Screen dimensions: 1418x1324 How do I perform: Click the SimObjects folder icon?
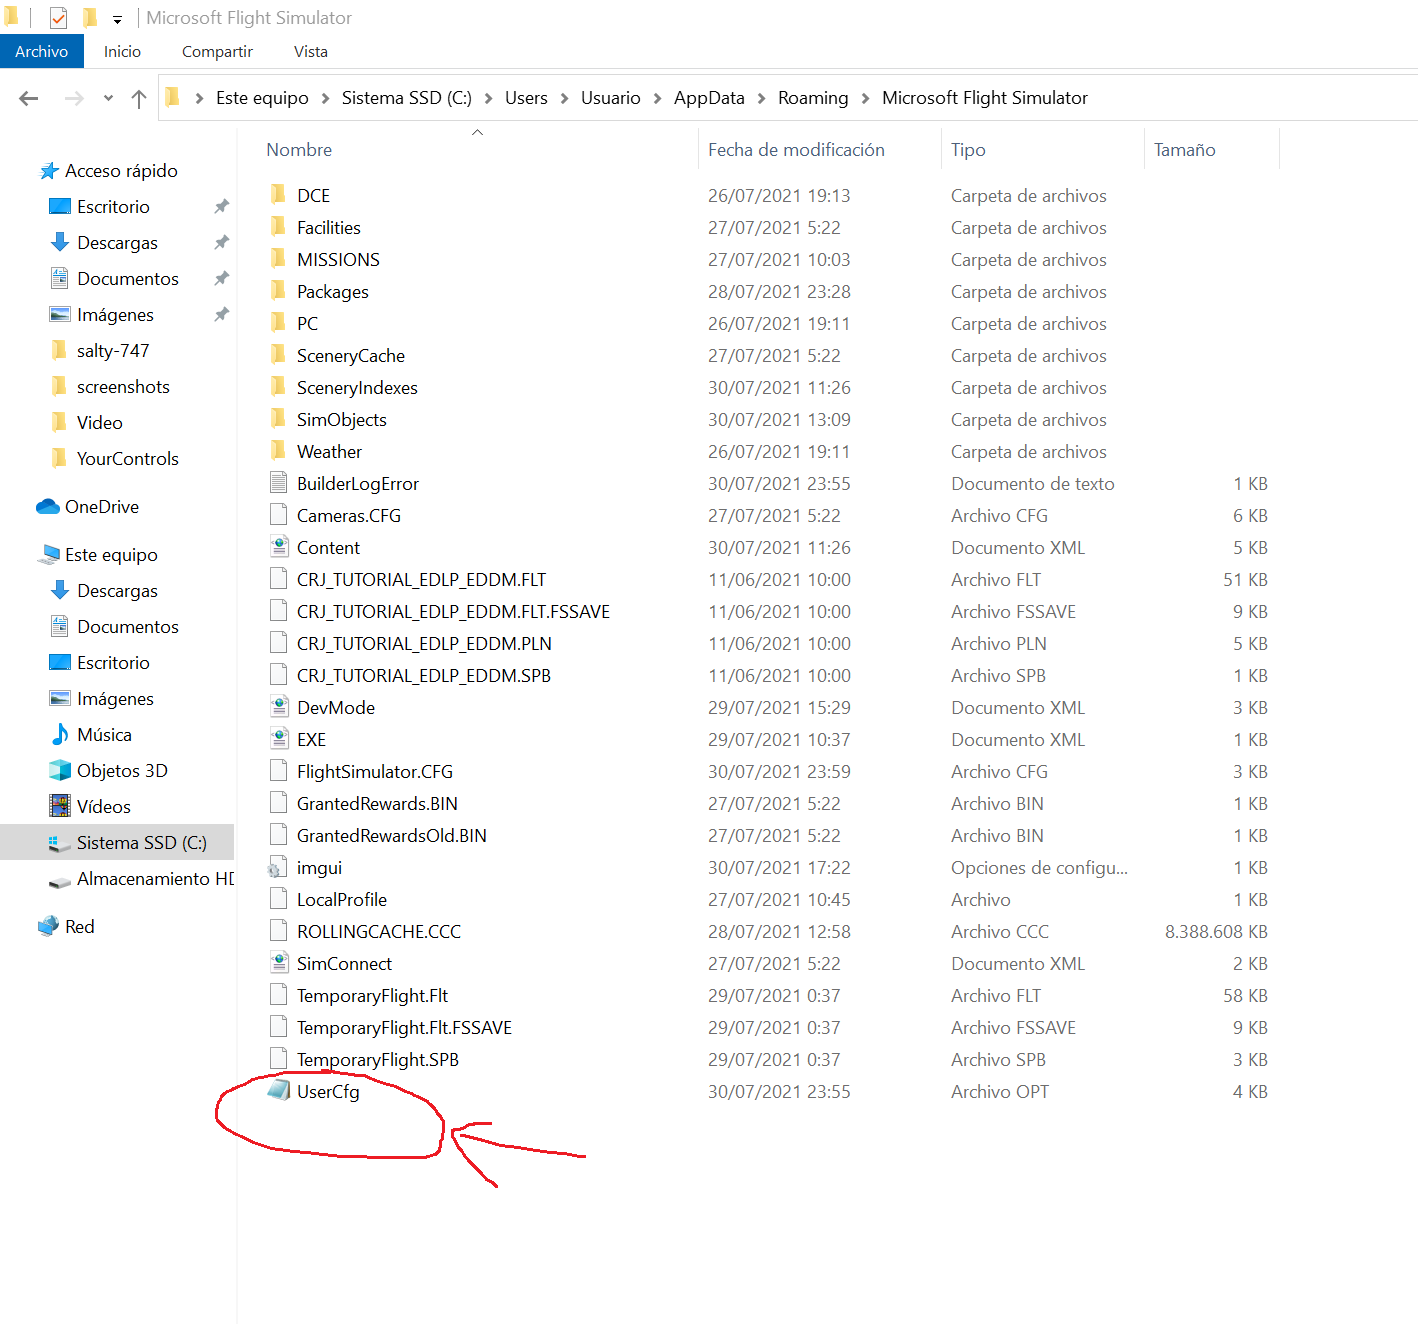pyautogui.click(x=279, y=419)
